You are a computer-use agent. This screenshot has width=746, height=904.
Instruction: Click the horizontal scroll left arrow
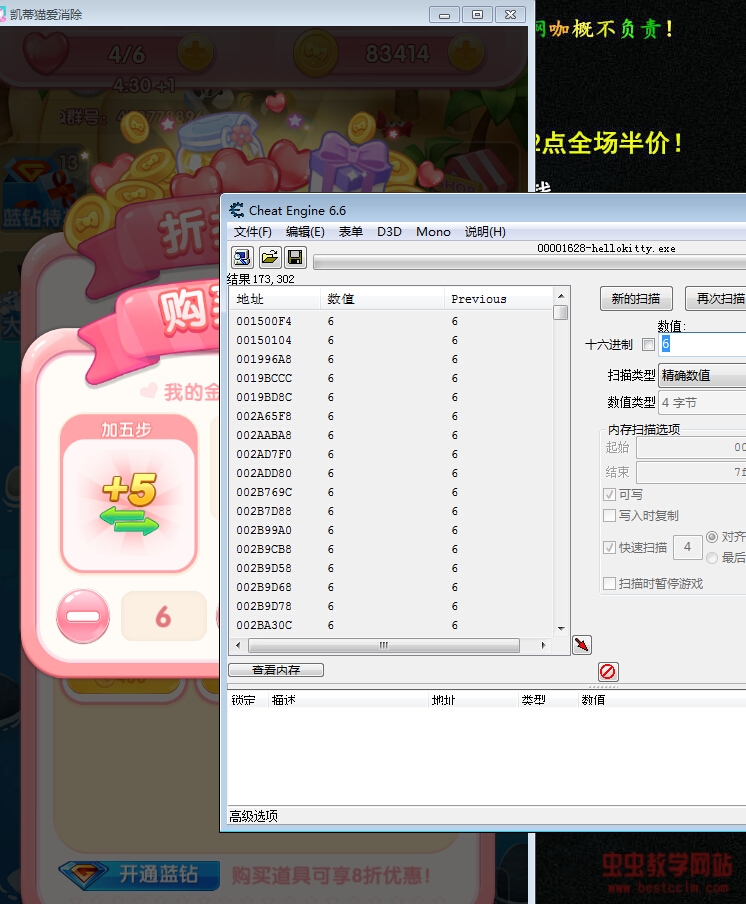(x=238, y=645)
